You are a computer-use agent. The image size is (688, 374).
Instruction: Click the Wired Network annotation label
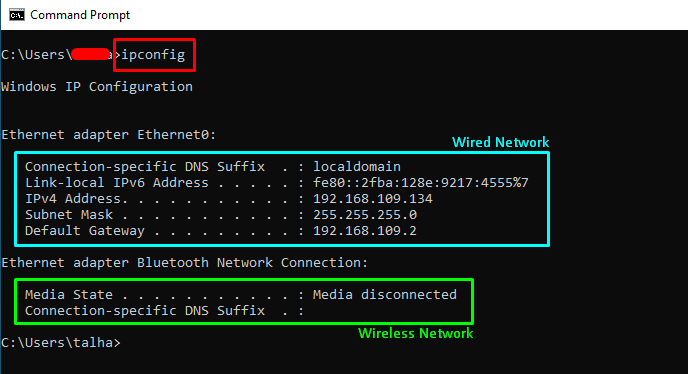pos(500,142)
